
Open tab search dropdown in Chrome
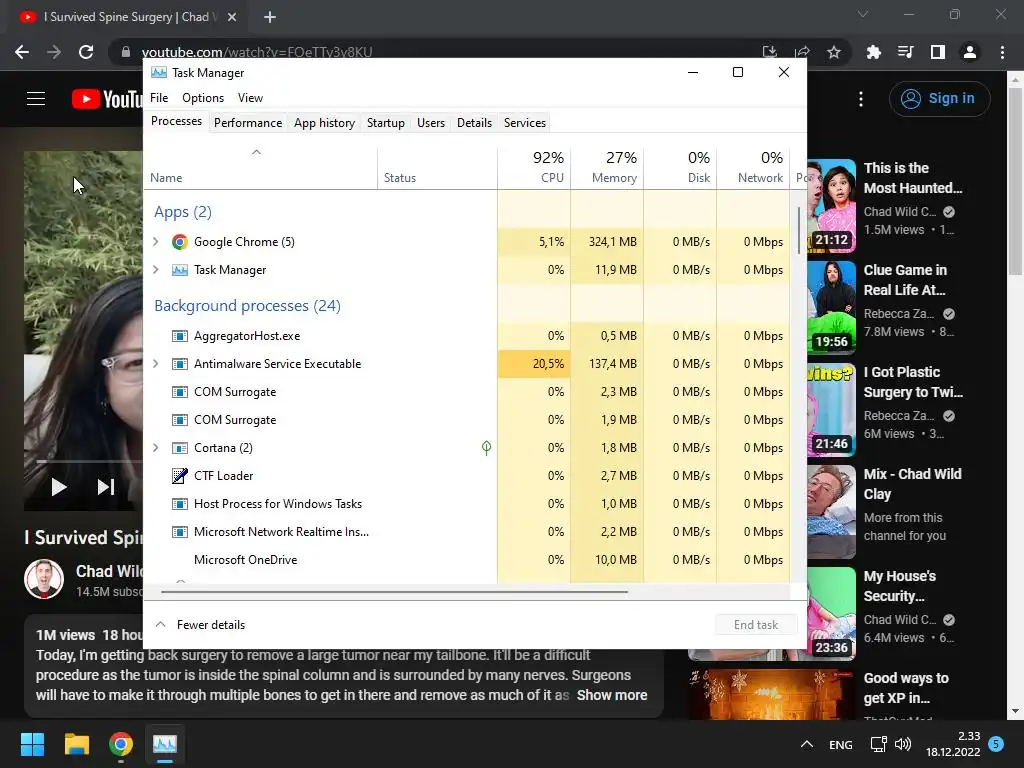tap(863, 14)
